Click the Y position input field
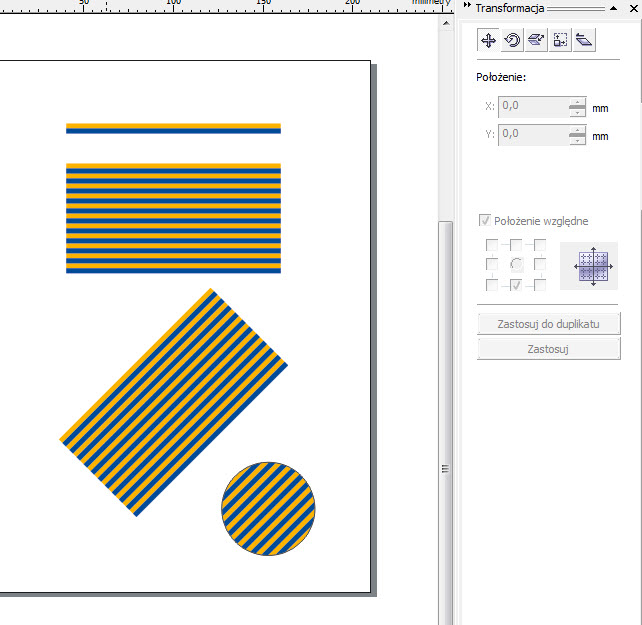The height and width of the screenshot is (625, 642). [x=532, y=135]
